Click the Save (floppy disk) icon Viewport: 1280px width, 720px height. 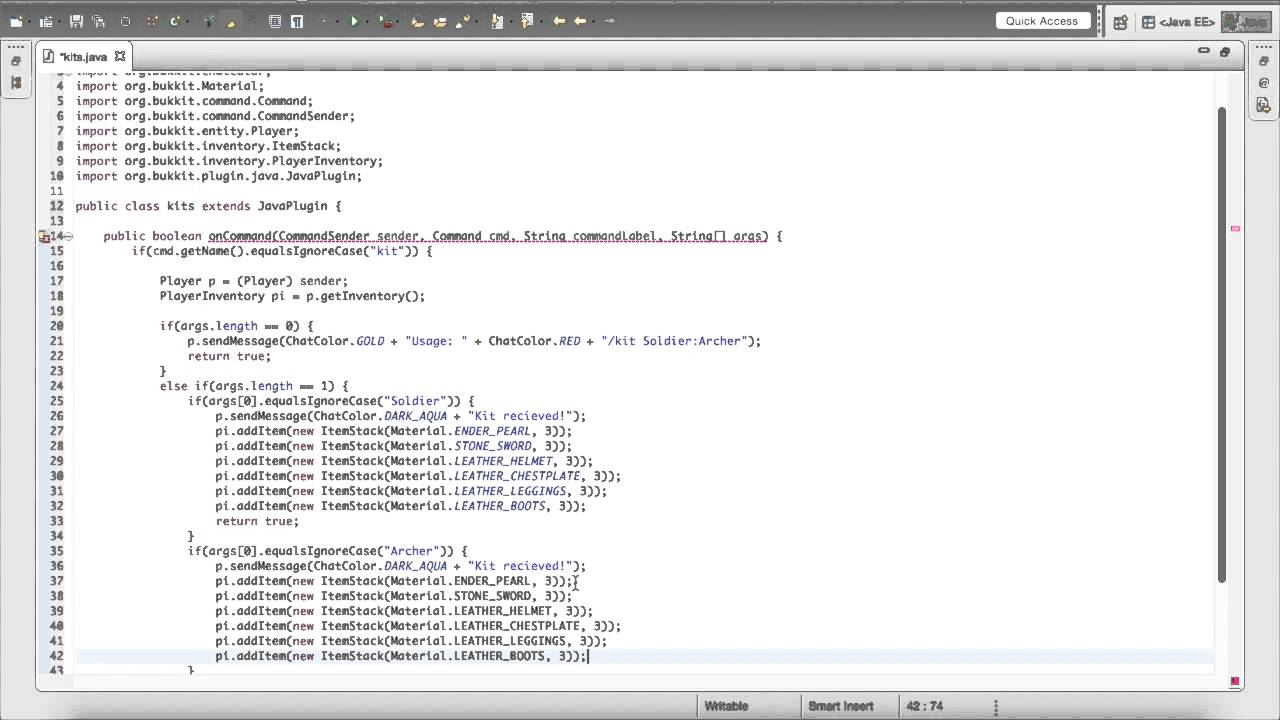click(x=76, y=21)
